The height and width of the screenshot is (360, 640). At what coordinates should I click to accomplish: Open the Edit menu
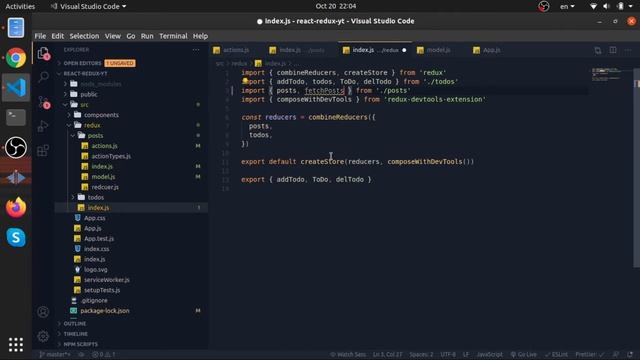[58, 36]
